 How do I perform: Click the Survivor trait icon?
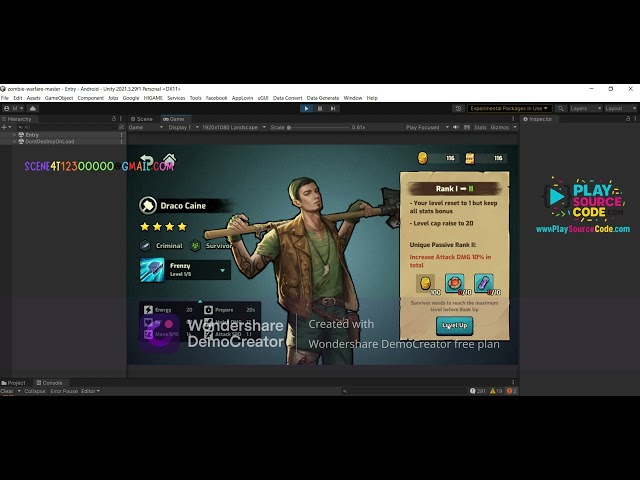pos(196,246)
